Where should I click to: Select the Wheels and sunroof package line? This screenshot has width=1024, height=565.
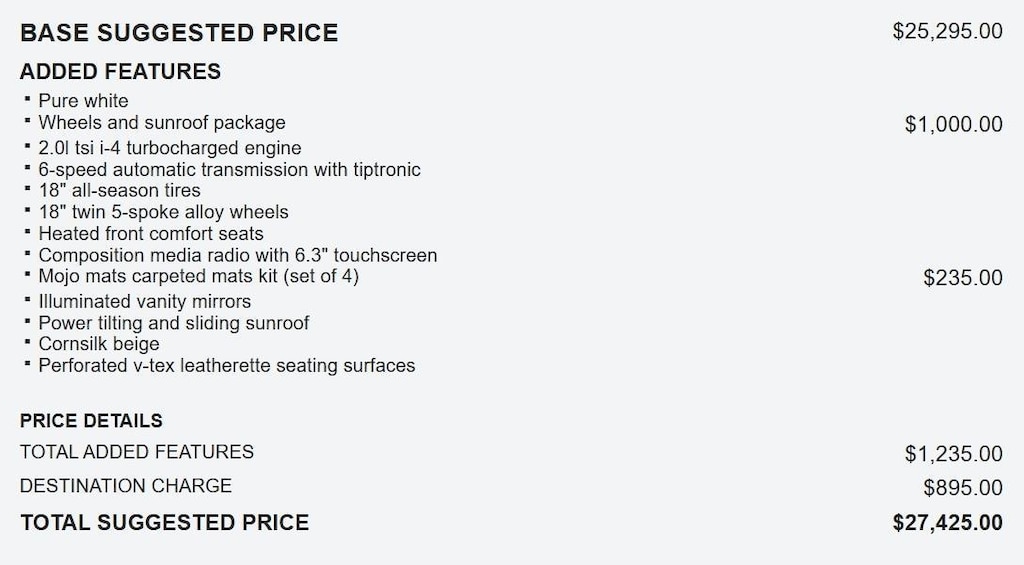(162, 123)
